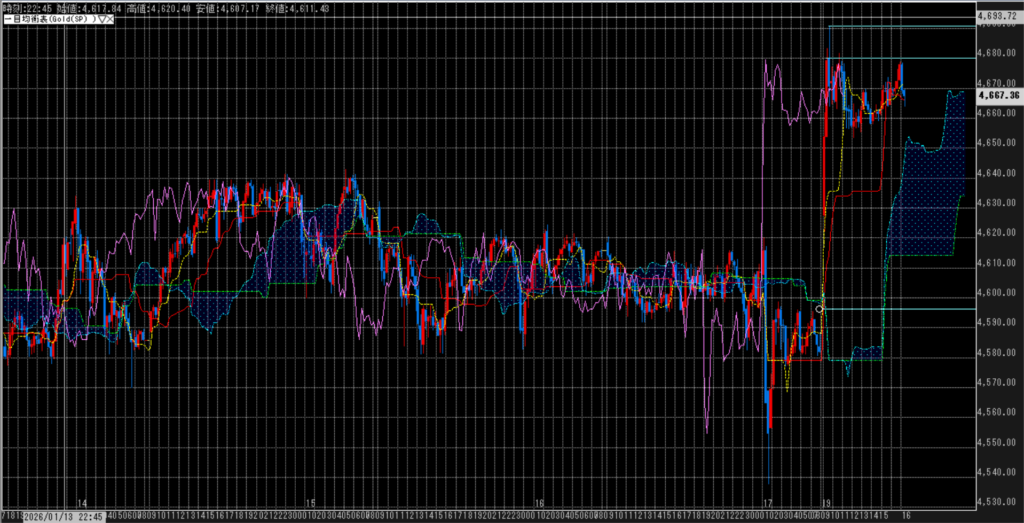Open the triangle dropdown beside Gold(SP) label
This screenshot has width=1024, height=523.
(x=105, y=18)
